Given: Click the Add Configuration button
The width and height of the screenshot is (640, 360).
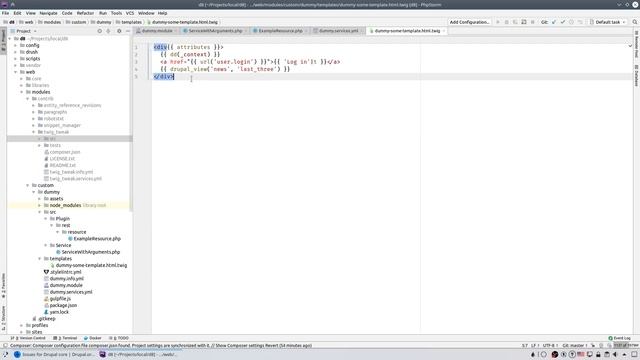Looking at the screenshot, I should coord(469,22).
